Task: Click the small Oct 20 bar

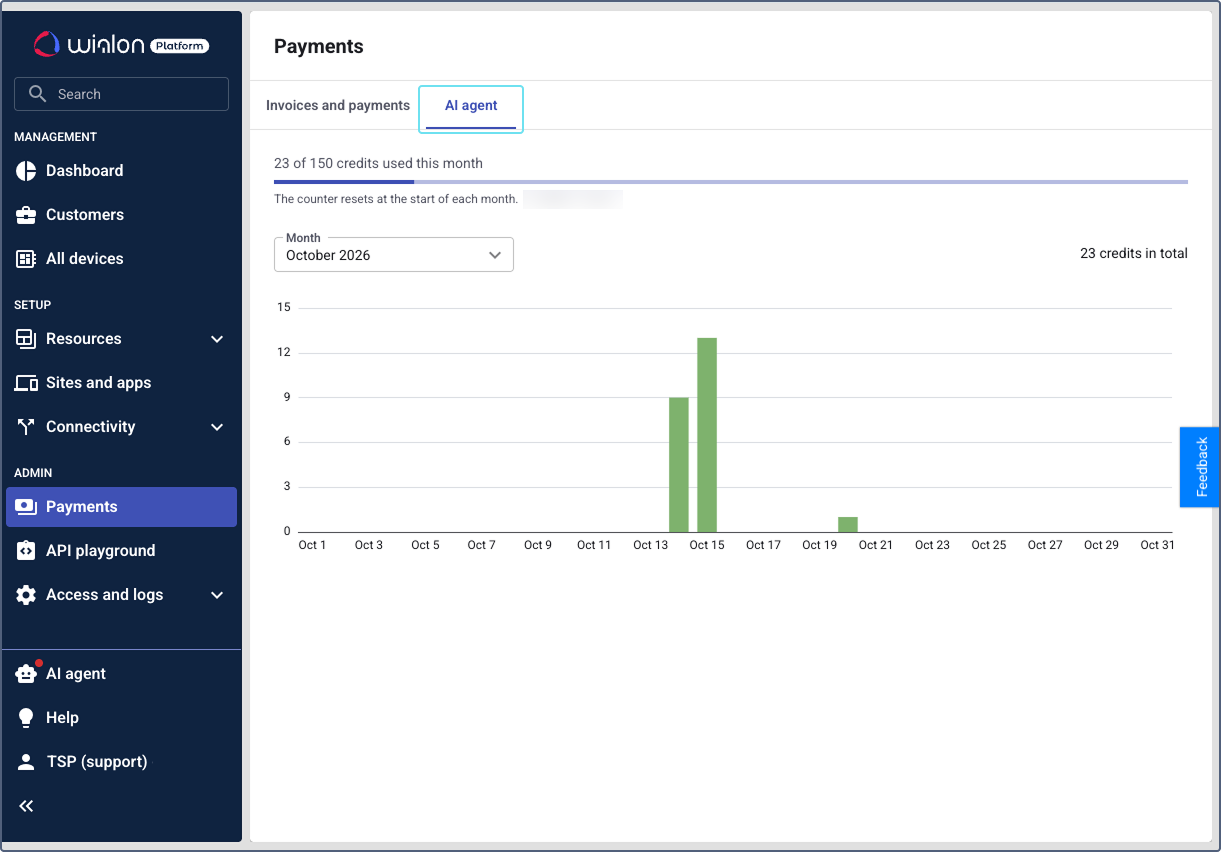Action: pos(848,524)
